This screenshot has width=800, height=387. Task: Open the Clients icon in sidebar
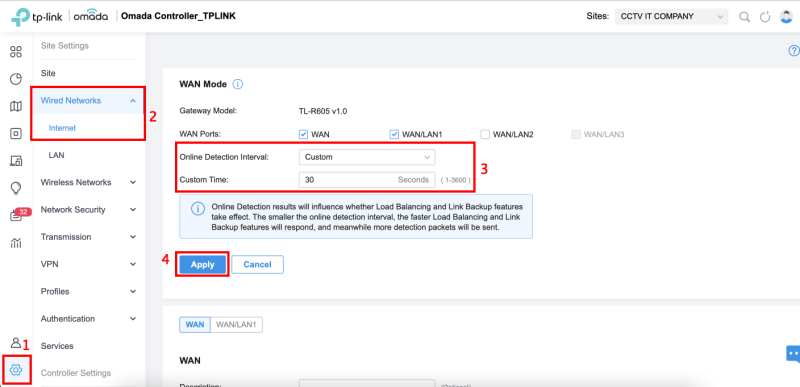(x=16, y=161)
